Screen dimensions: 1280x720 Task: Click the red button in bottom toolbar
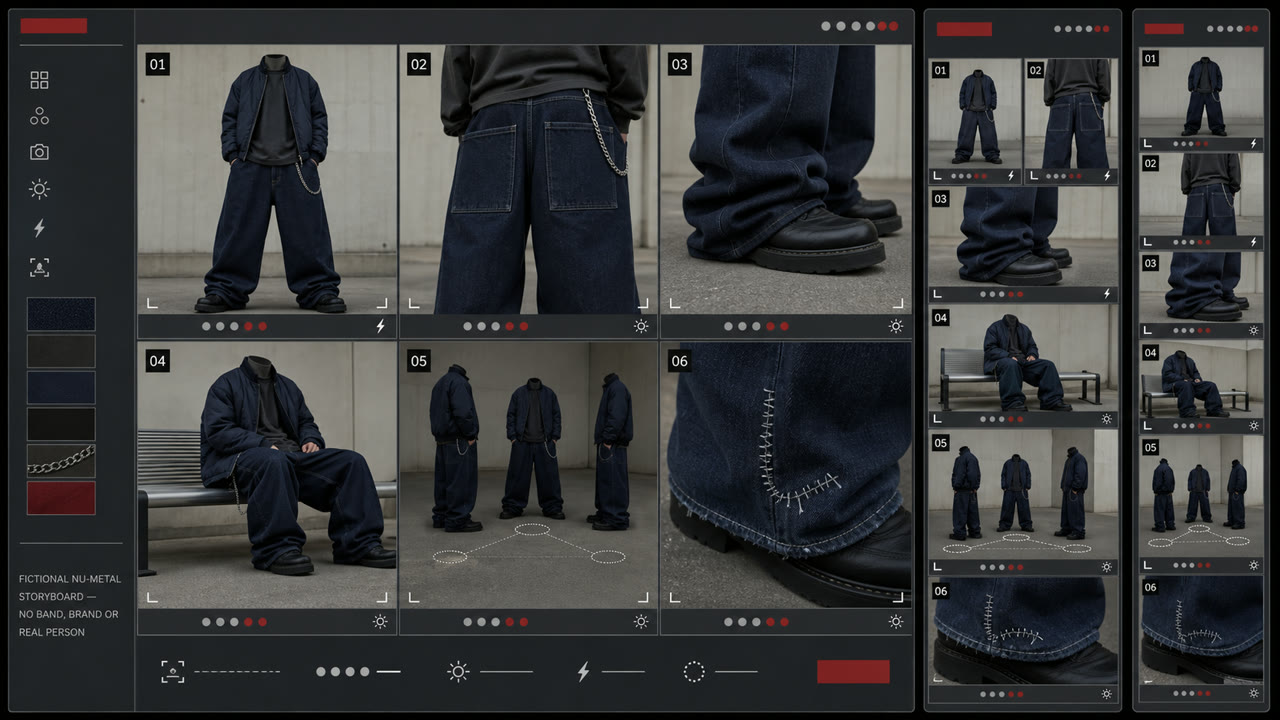pos(853,671)
